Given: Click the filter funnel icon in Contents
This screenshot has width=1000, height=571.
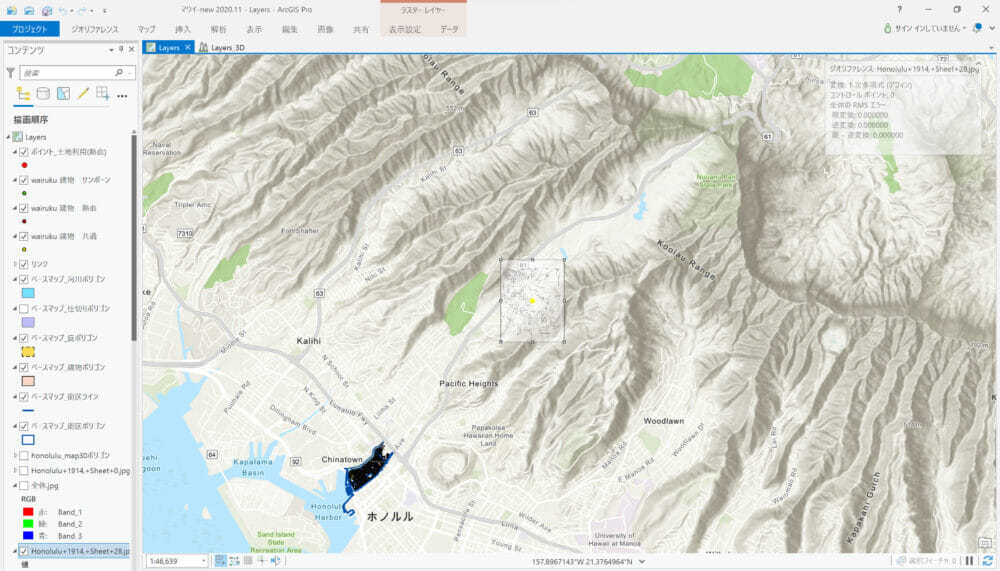Looking at the screenshot, I should (10, 73).
